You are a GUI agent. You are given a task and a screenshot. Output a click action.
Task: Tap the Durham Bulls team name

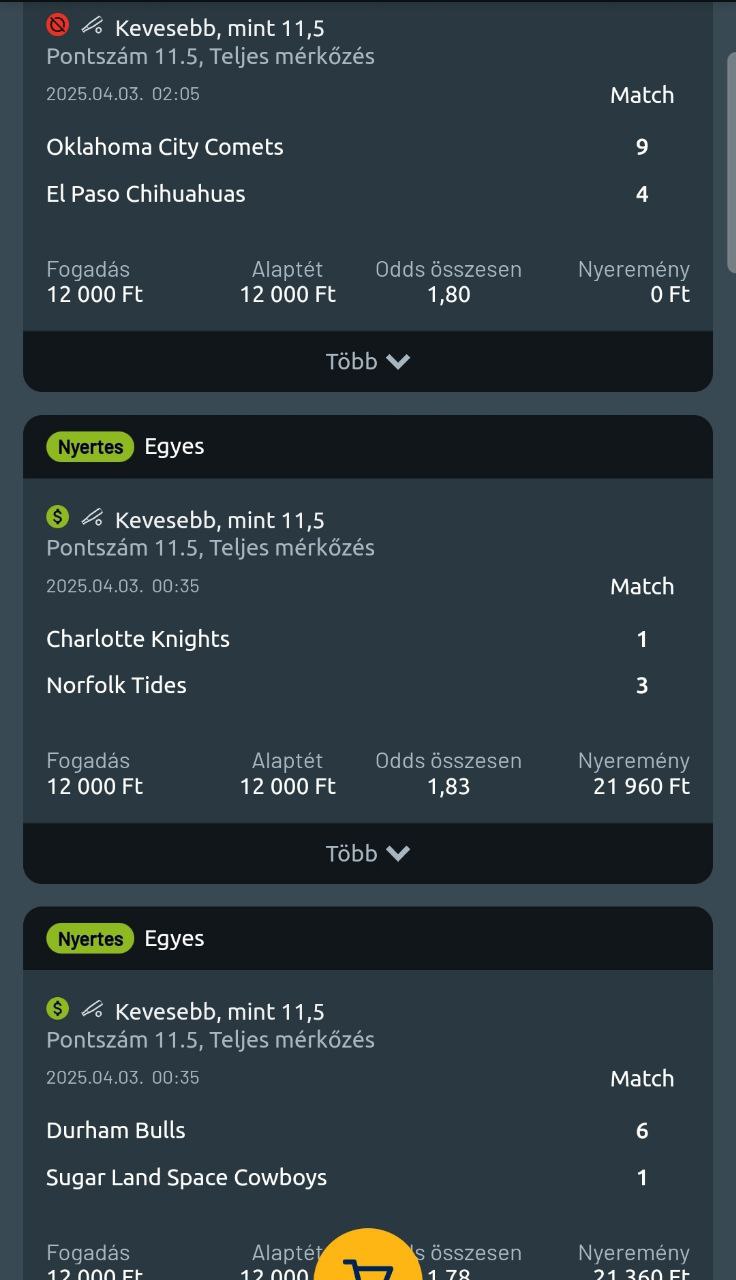click(116, 1130)
